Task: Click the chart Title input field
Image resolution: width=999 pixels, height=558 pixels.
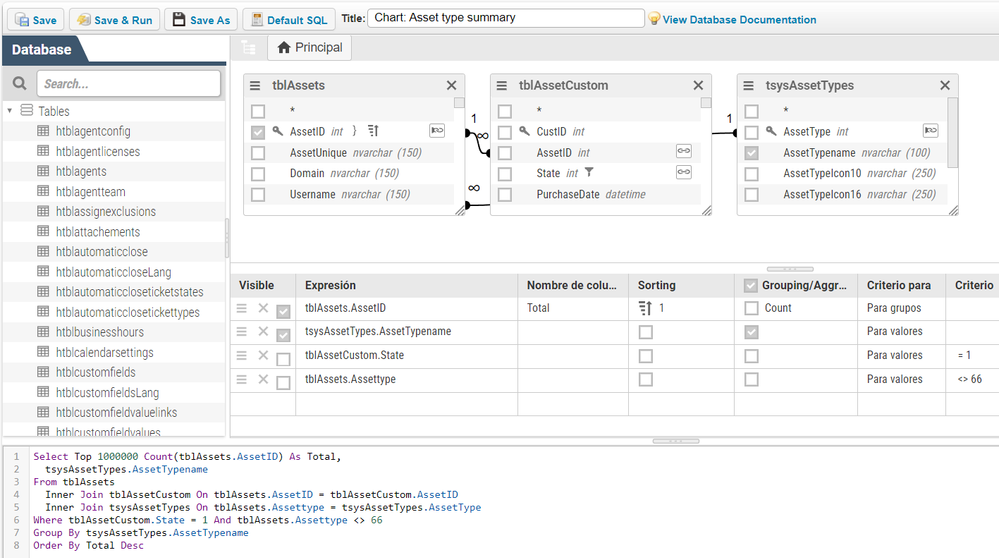Action: pos(506,18)
